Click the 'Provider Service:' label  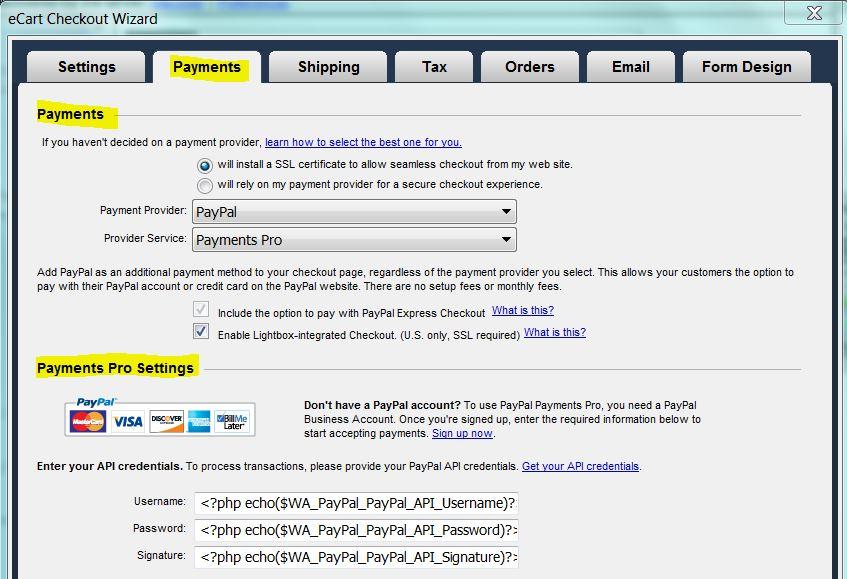pyautogui.click(x=145, y=239)
